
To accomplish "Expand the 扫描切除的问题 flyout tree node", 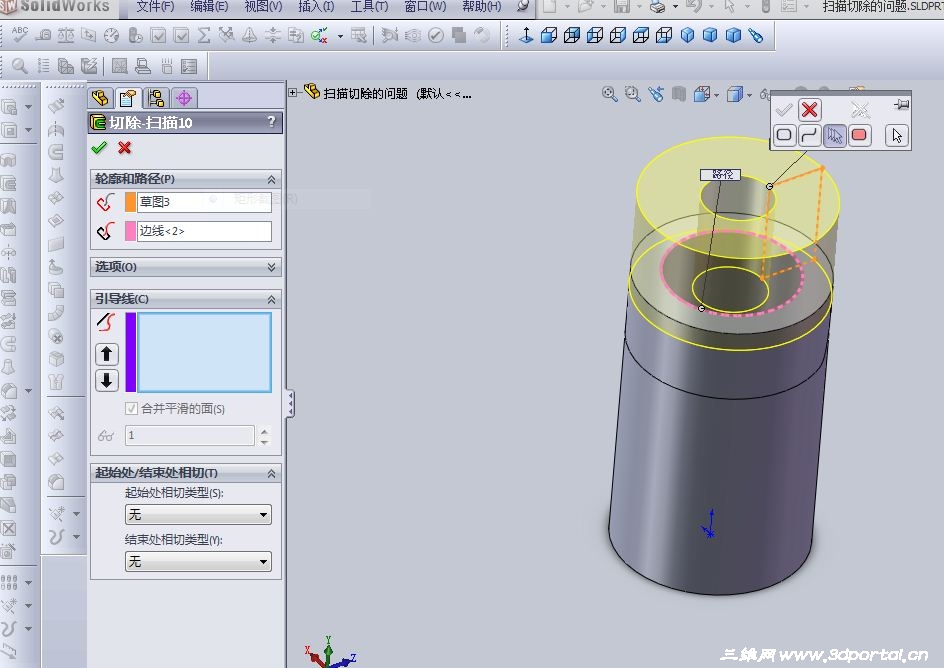I will click(x=293, y=93).
